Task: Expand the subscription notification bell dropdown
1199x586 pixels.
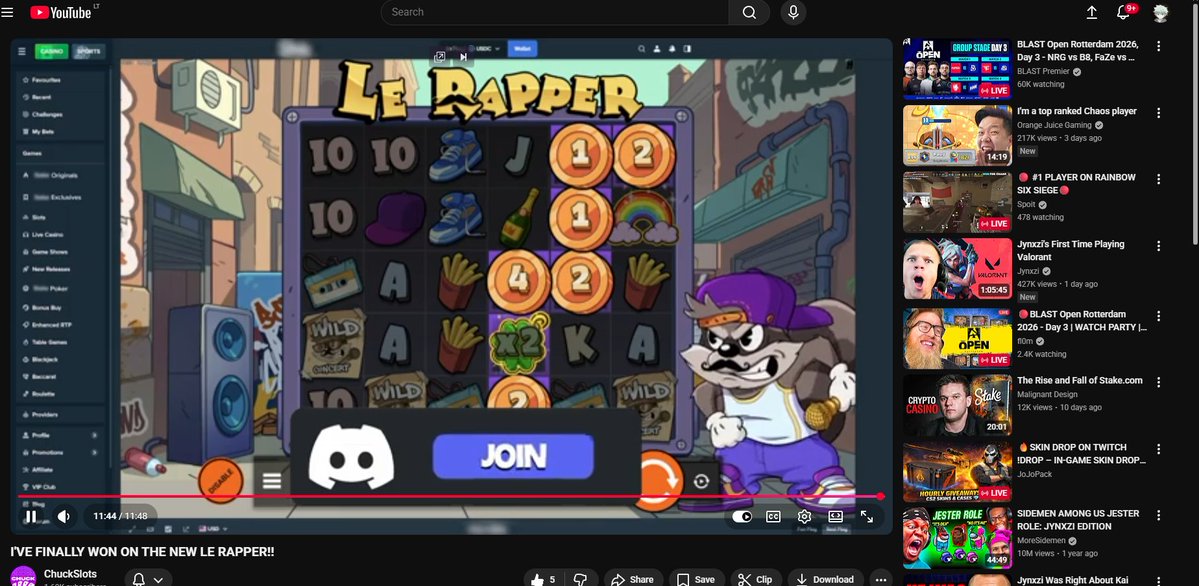Action: 148,579
